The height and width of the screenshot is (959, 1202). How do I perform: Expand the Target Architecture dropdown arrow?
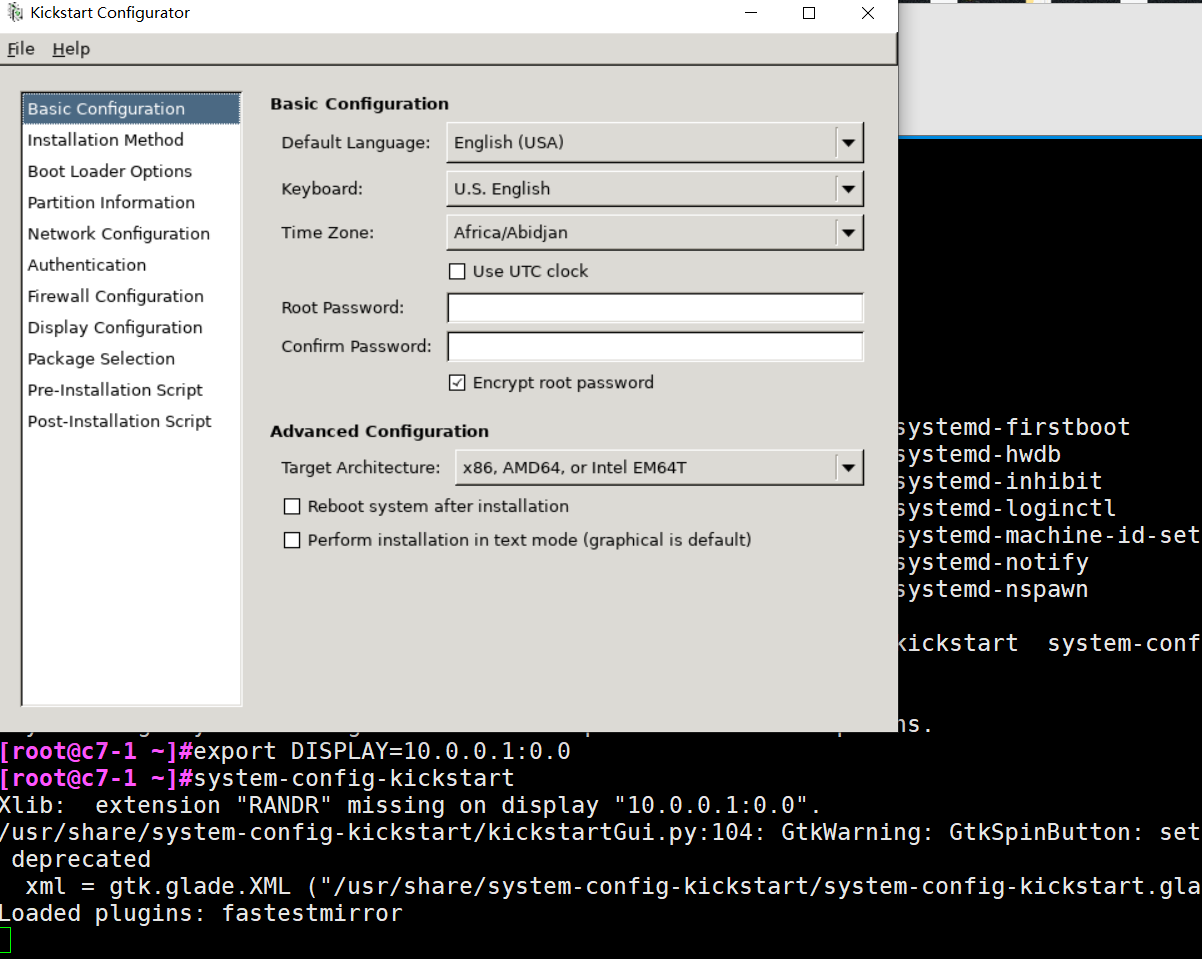click(x=849, y=467)
